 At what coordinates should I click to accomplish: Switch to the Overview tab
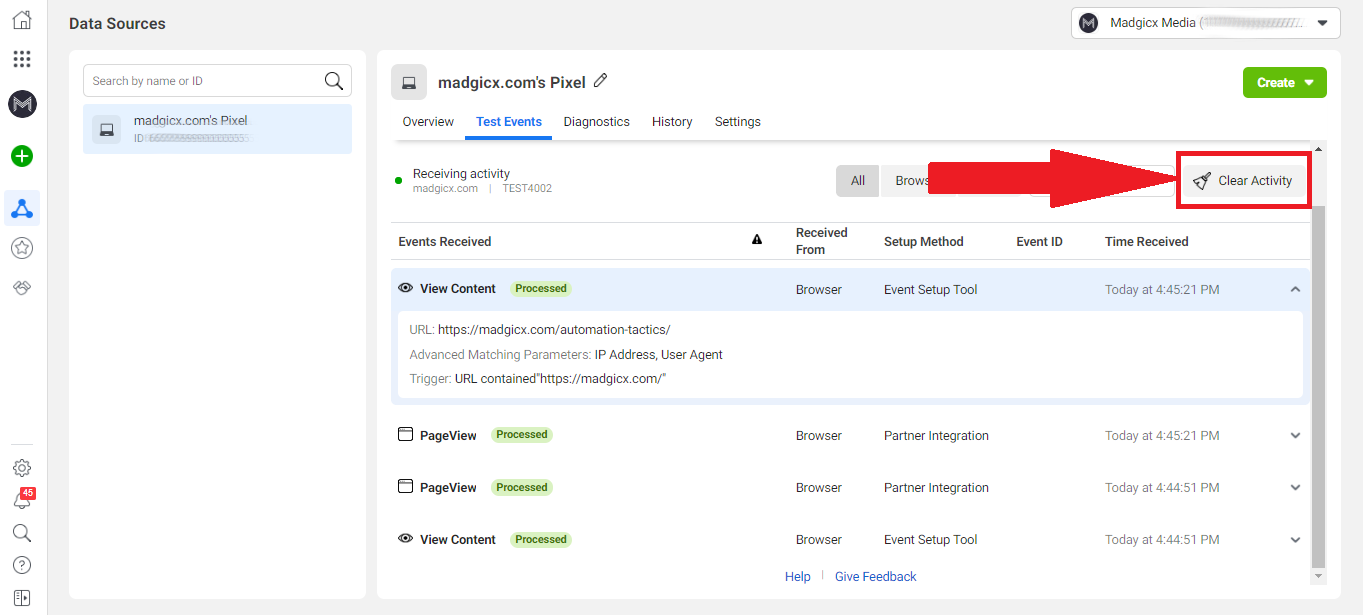pyautogui.click(x=428, y=122)
